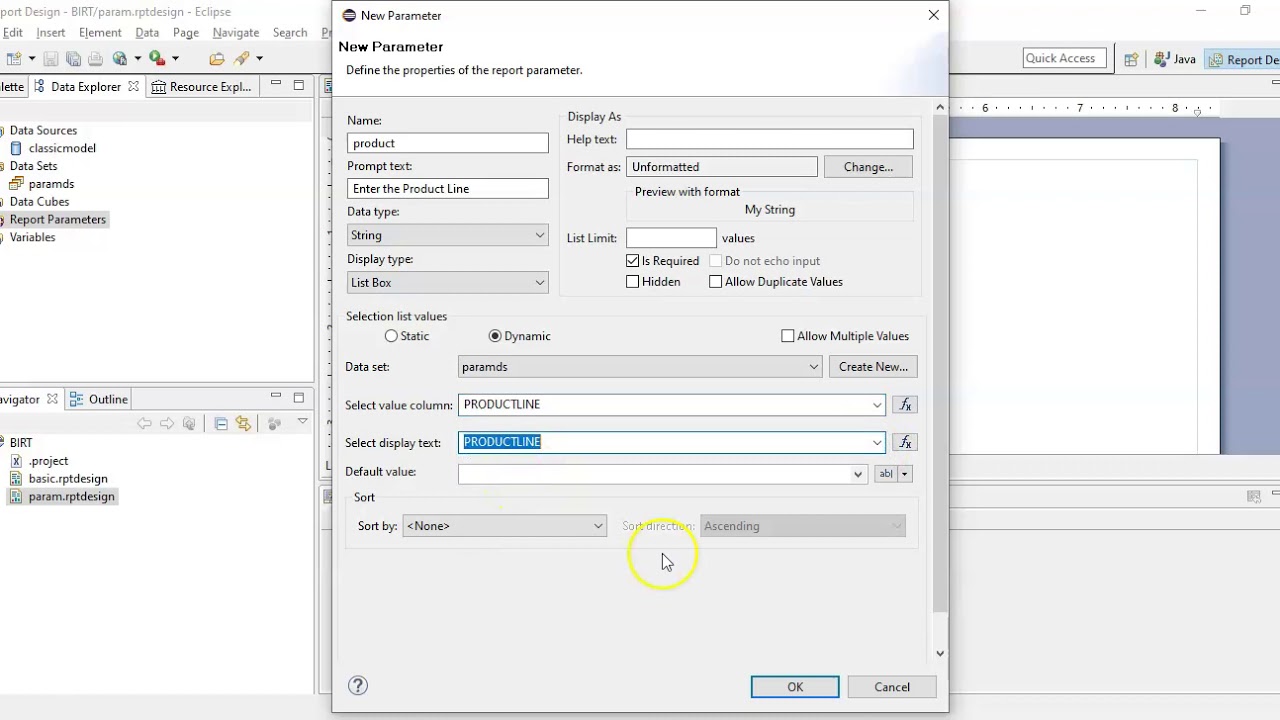
Task: Open the Data type dropdown
Action: click(x=448, y=235)
